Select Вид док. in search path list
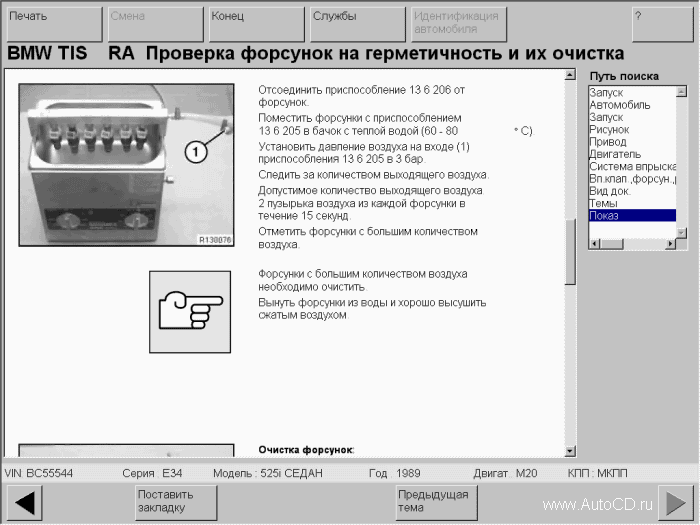Viewport: 700px width, 525px height. [610, 191]
